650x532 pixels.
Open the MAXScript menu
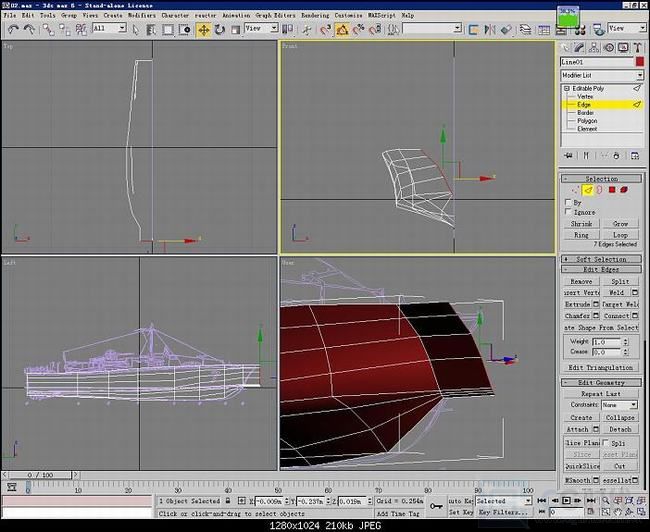pos(382,15)
